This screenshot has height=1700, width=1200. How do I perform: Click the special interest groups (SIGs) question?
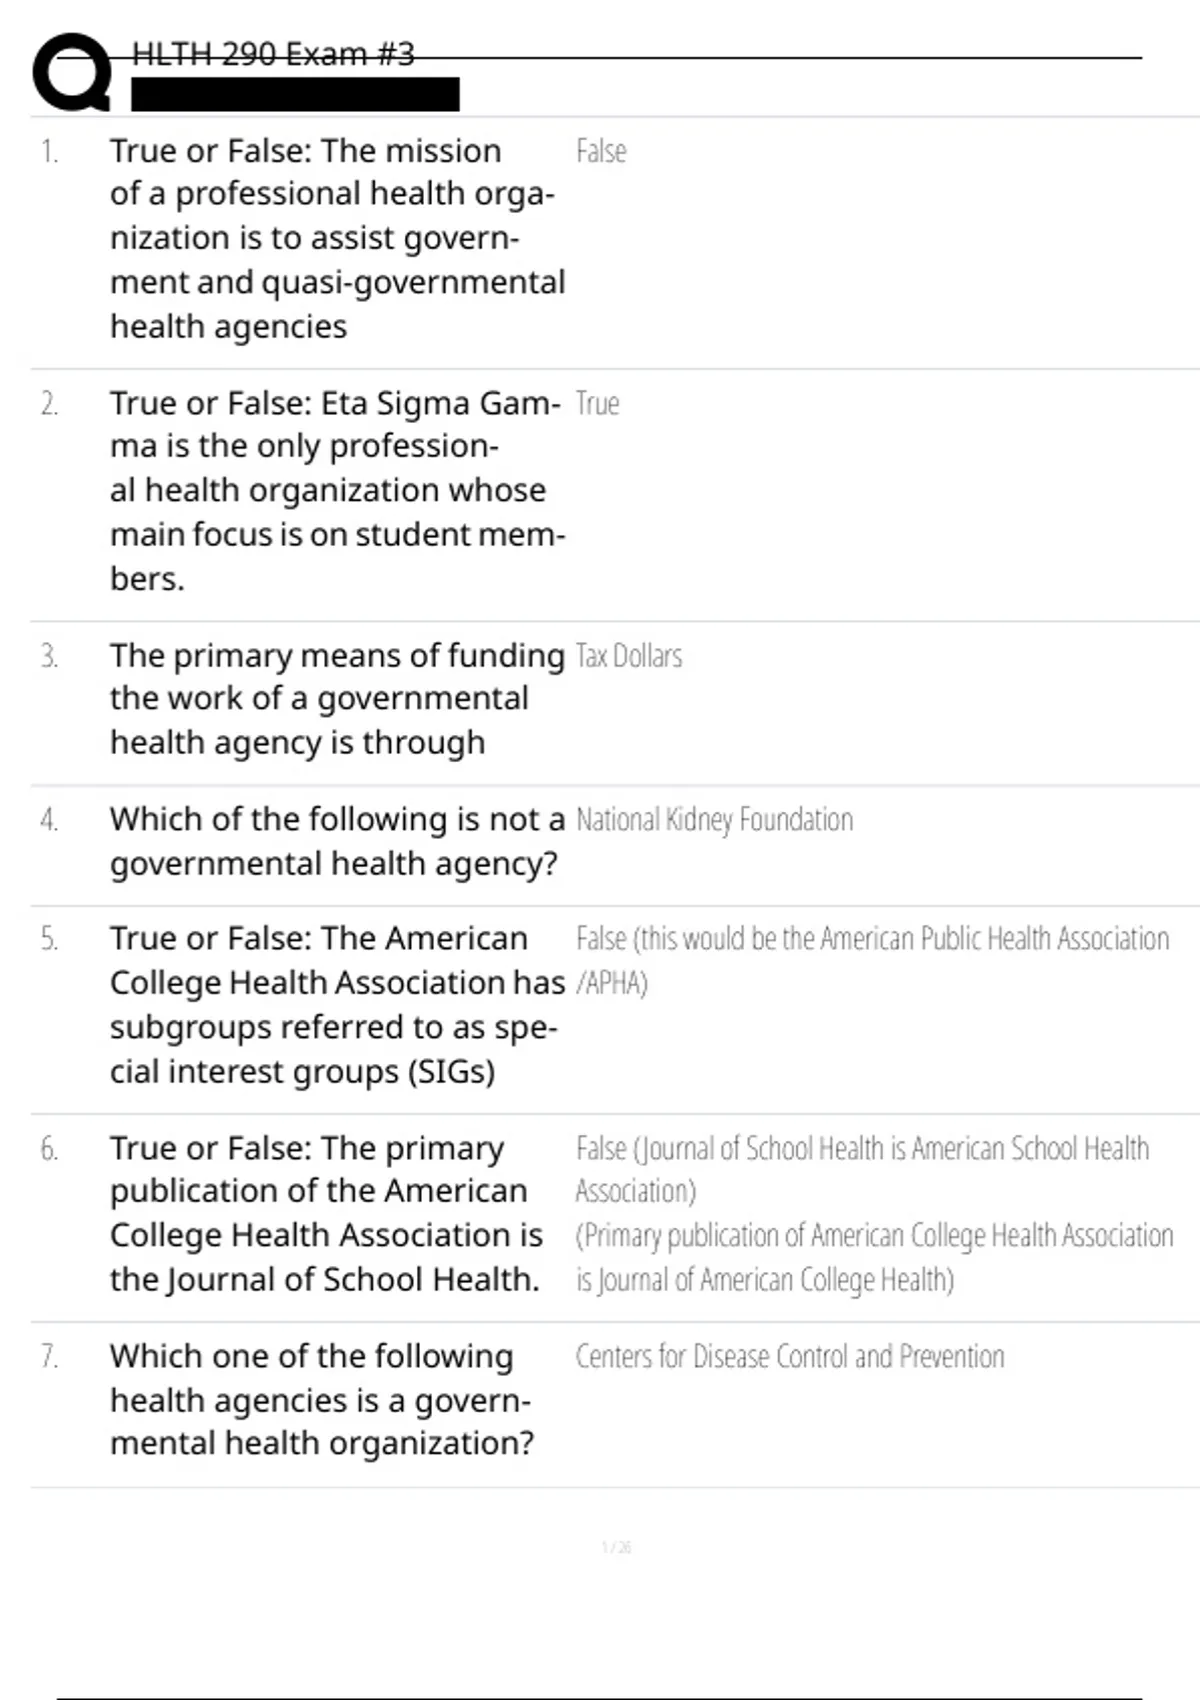click(336, 1005)
